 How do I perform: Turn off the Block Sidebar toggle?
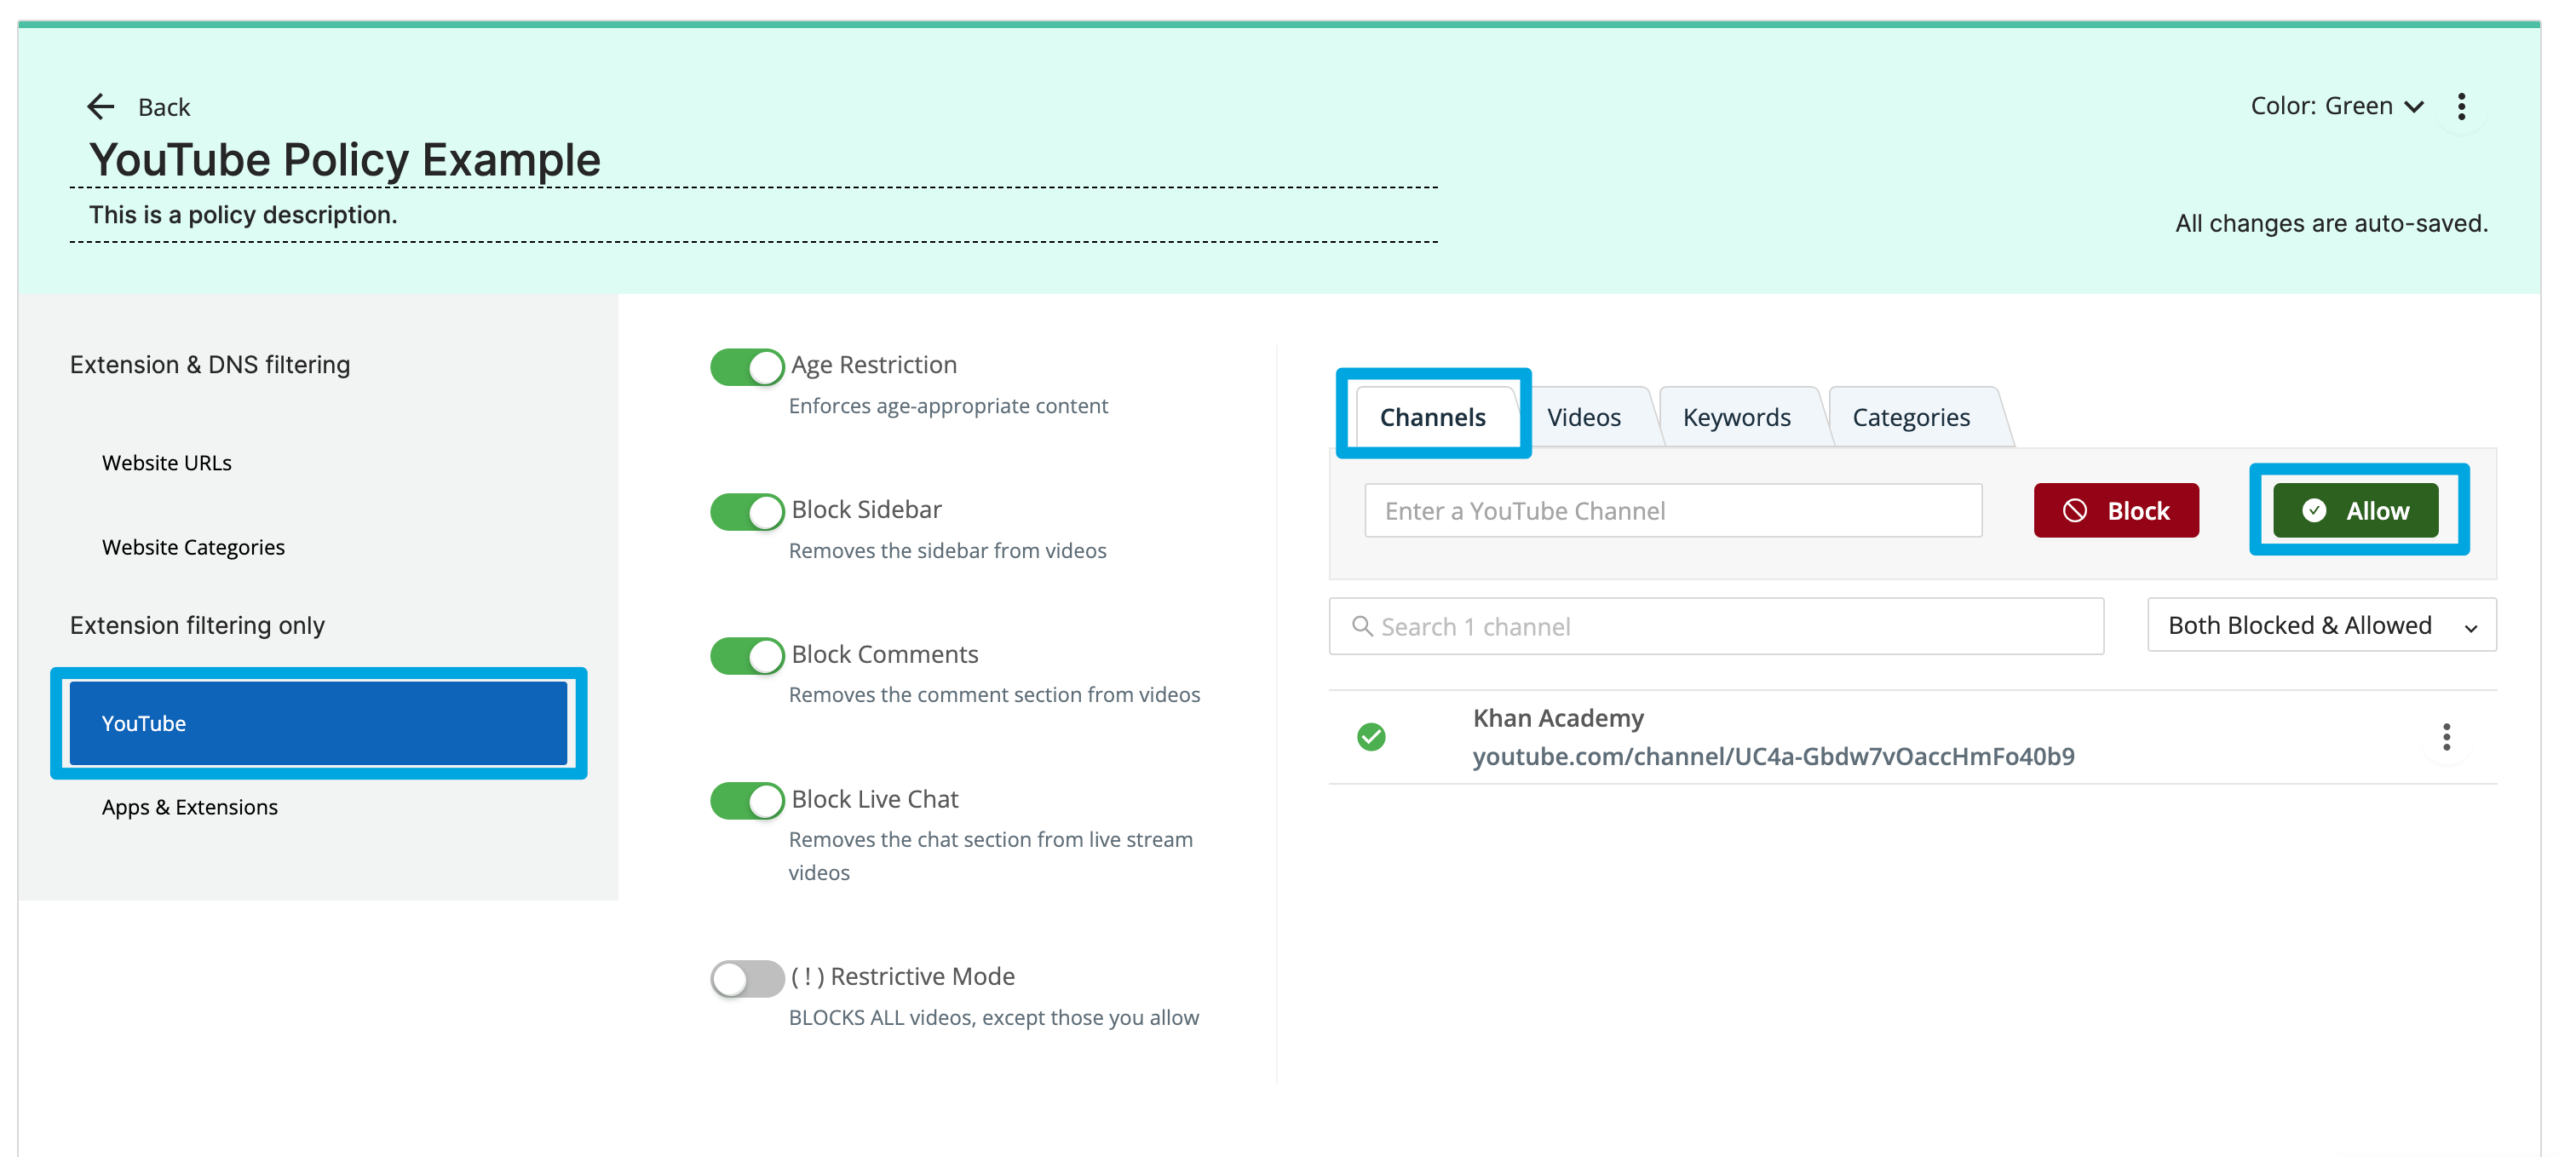(746, 511)
